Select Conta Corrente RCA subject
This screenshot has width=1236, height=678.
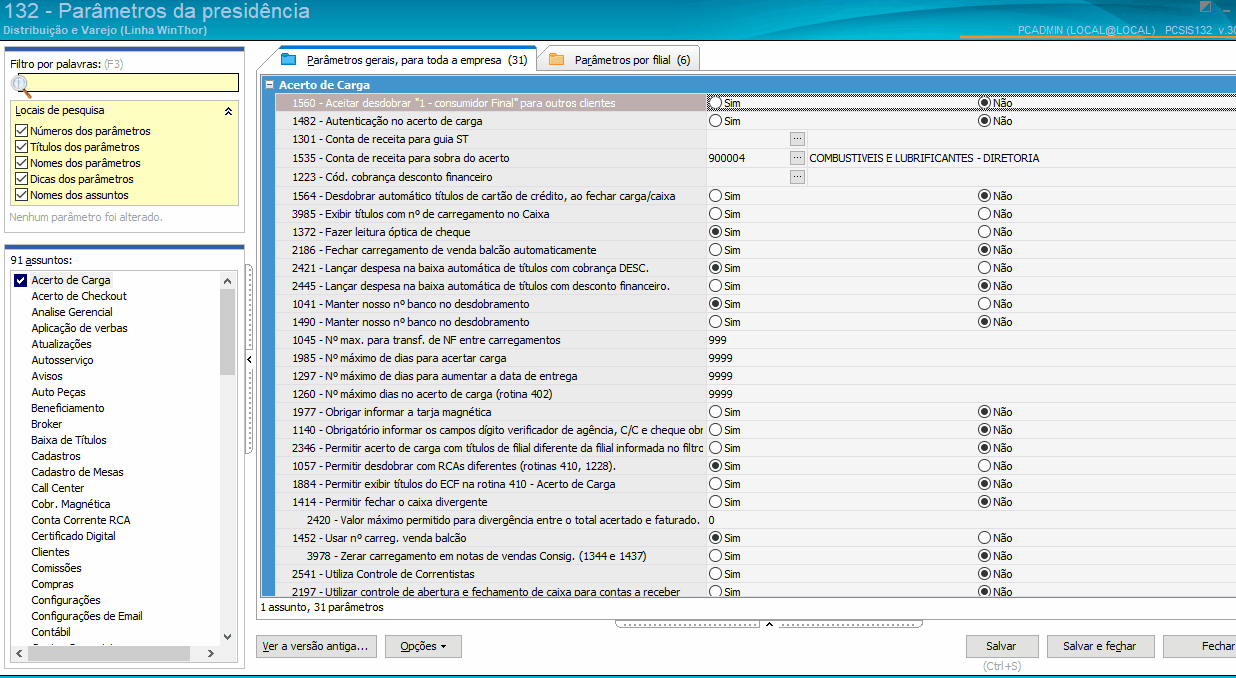[81, 520]
